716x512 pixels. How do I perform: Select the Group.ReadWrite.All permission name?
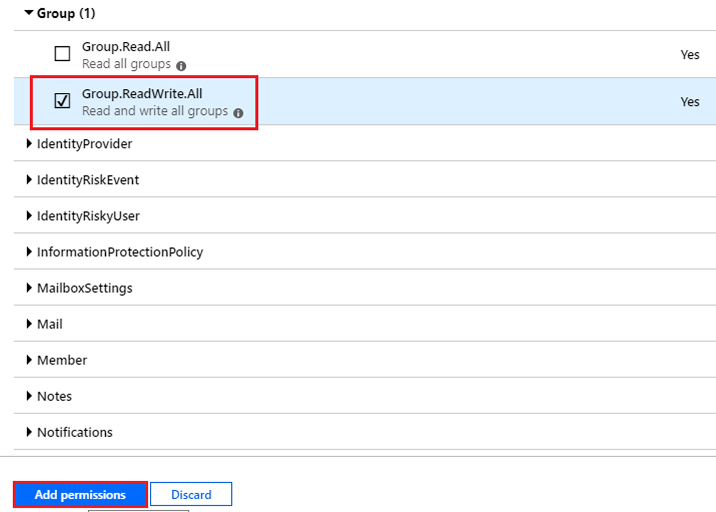142,94
